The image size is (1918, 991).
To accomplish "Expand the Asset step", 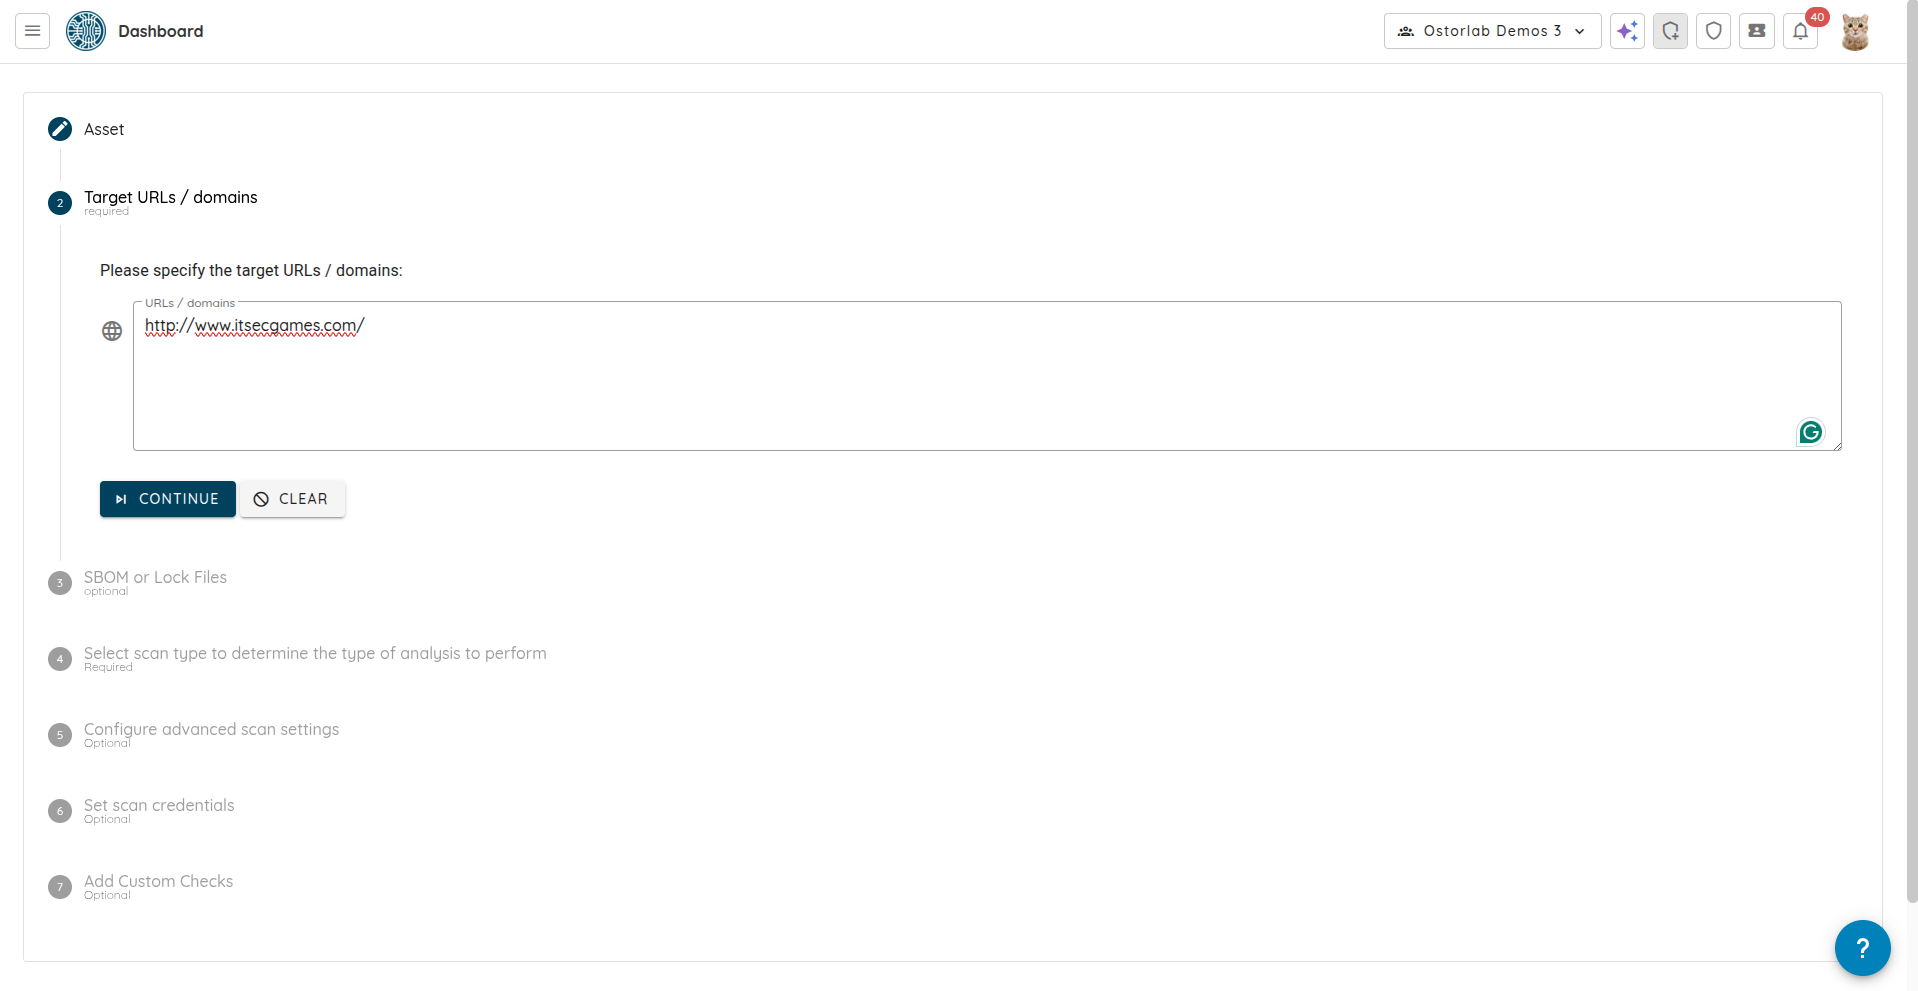I will (x=104, y=129).
